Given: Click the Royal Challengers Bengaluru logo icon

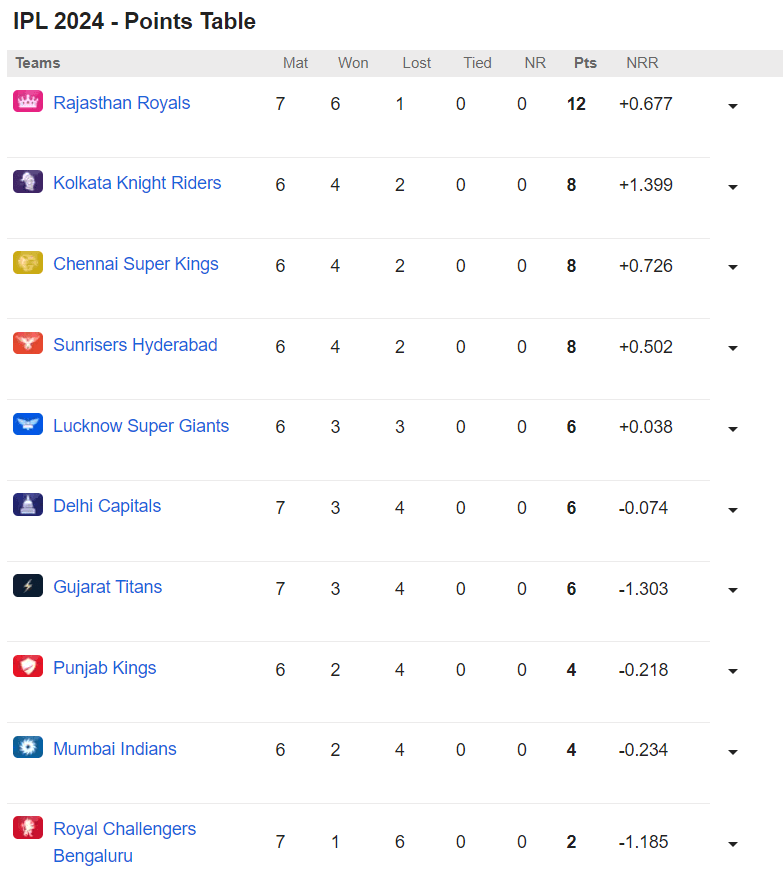Looking at the screenshot, I should click(28, 828).
